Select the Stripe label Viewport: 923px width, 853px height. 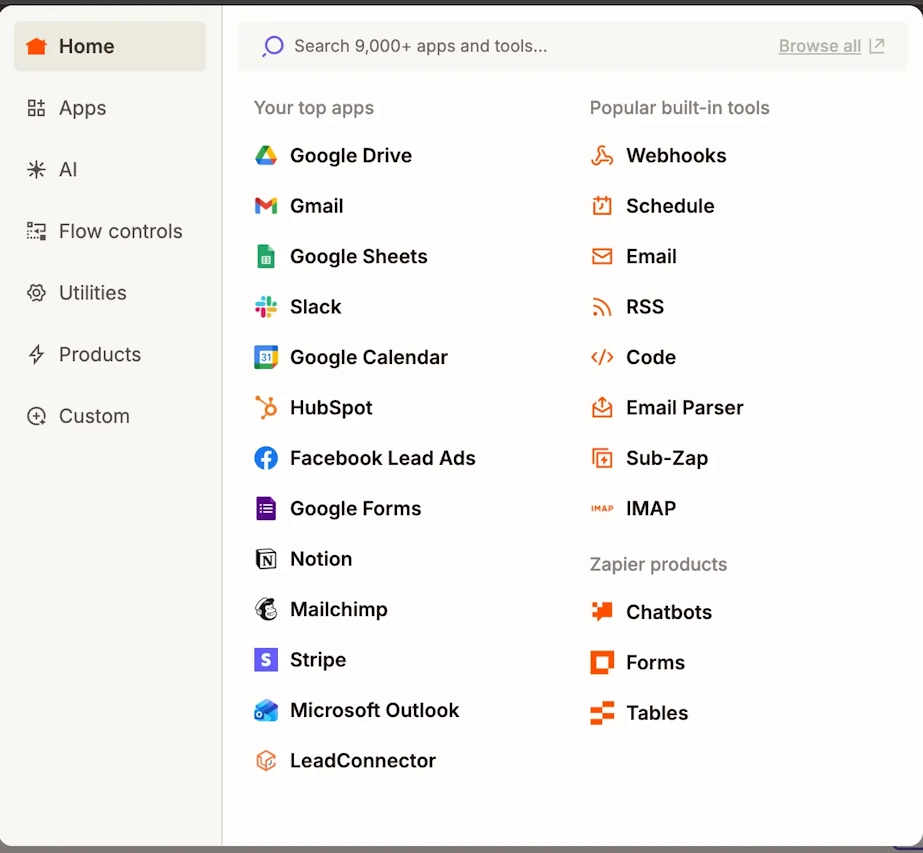click(x=318, y=660)
